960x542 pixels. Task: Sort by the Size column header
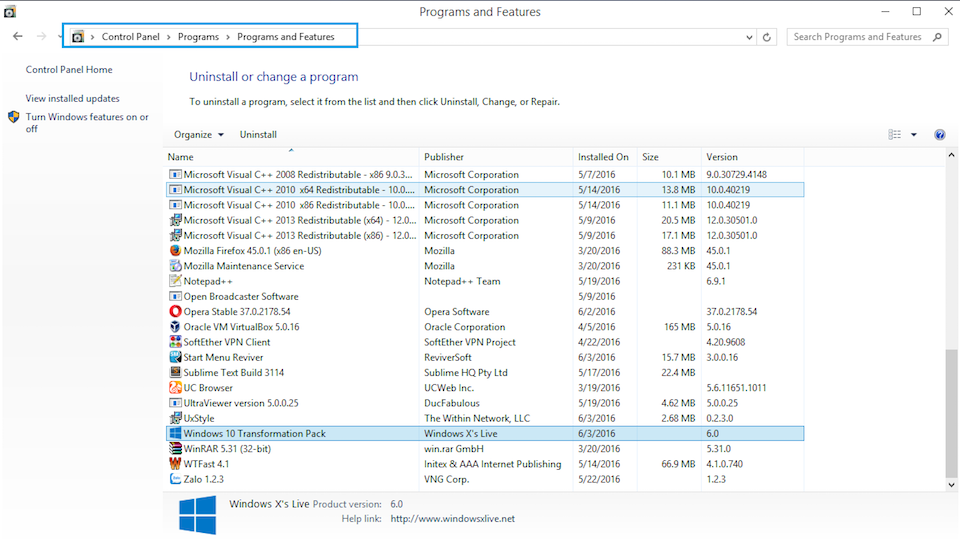pos(669,157)
